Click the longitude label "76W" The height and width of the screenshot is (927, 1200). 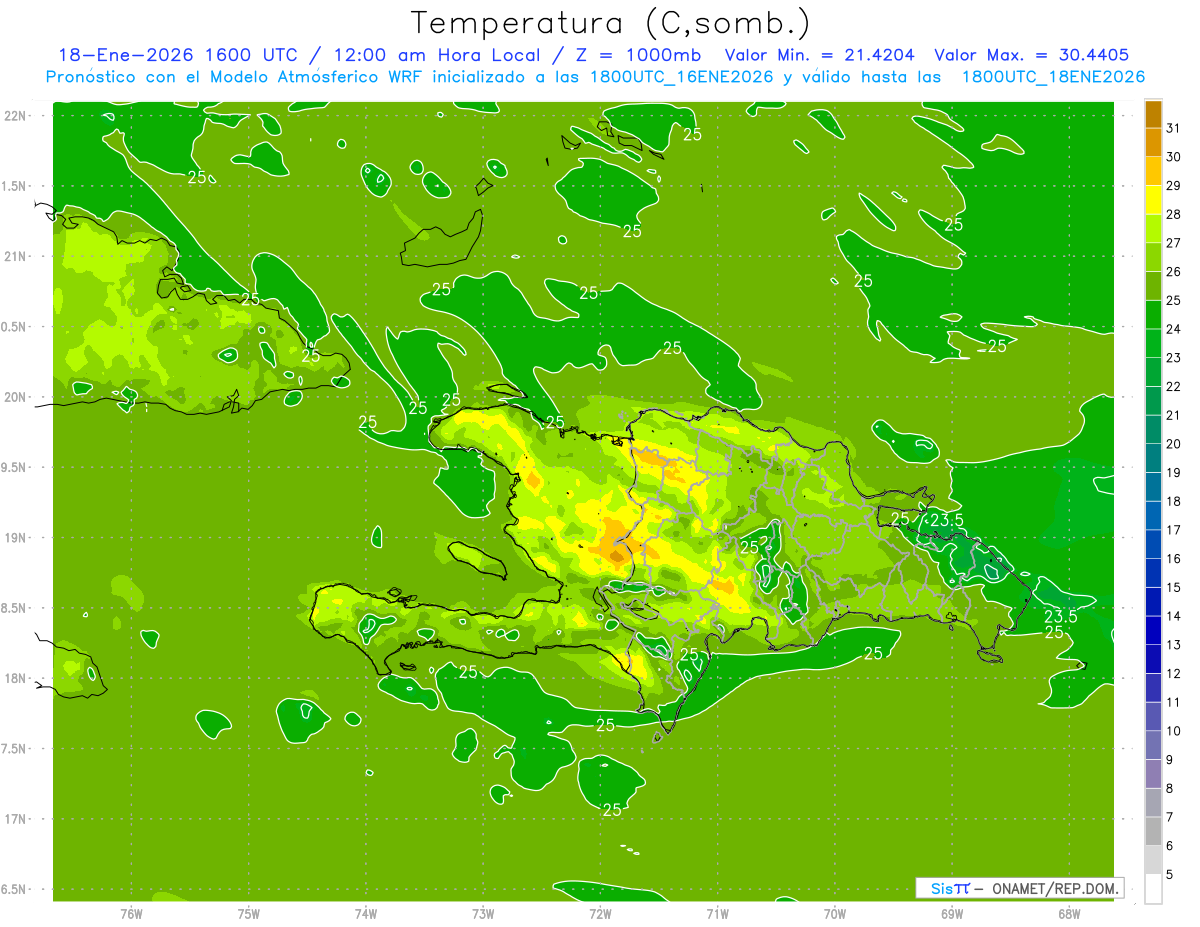131,913
